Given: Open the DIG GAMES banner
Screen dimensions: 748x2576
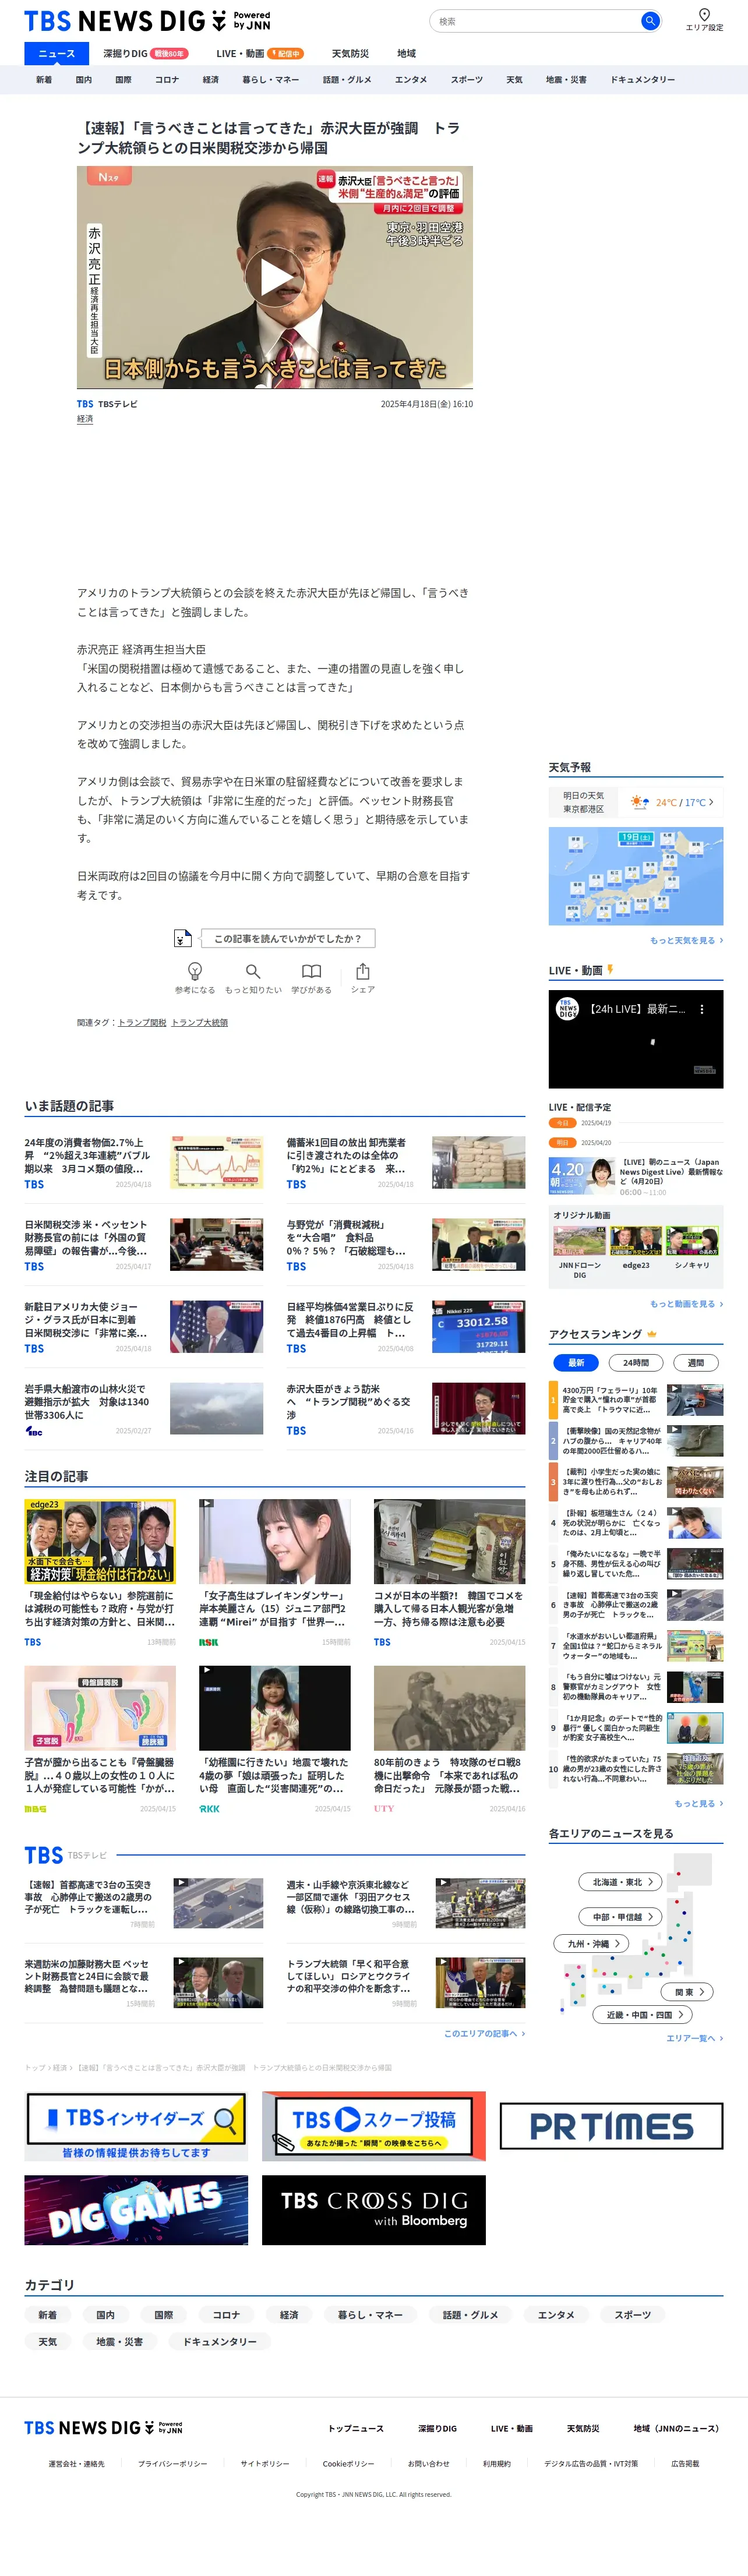Looking at the screenshot, I should pos(136,2210).
